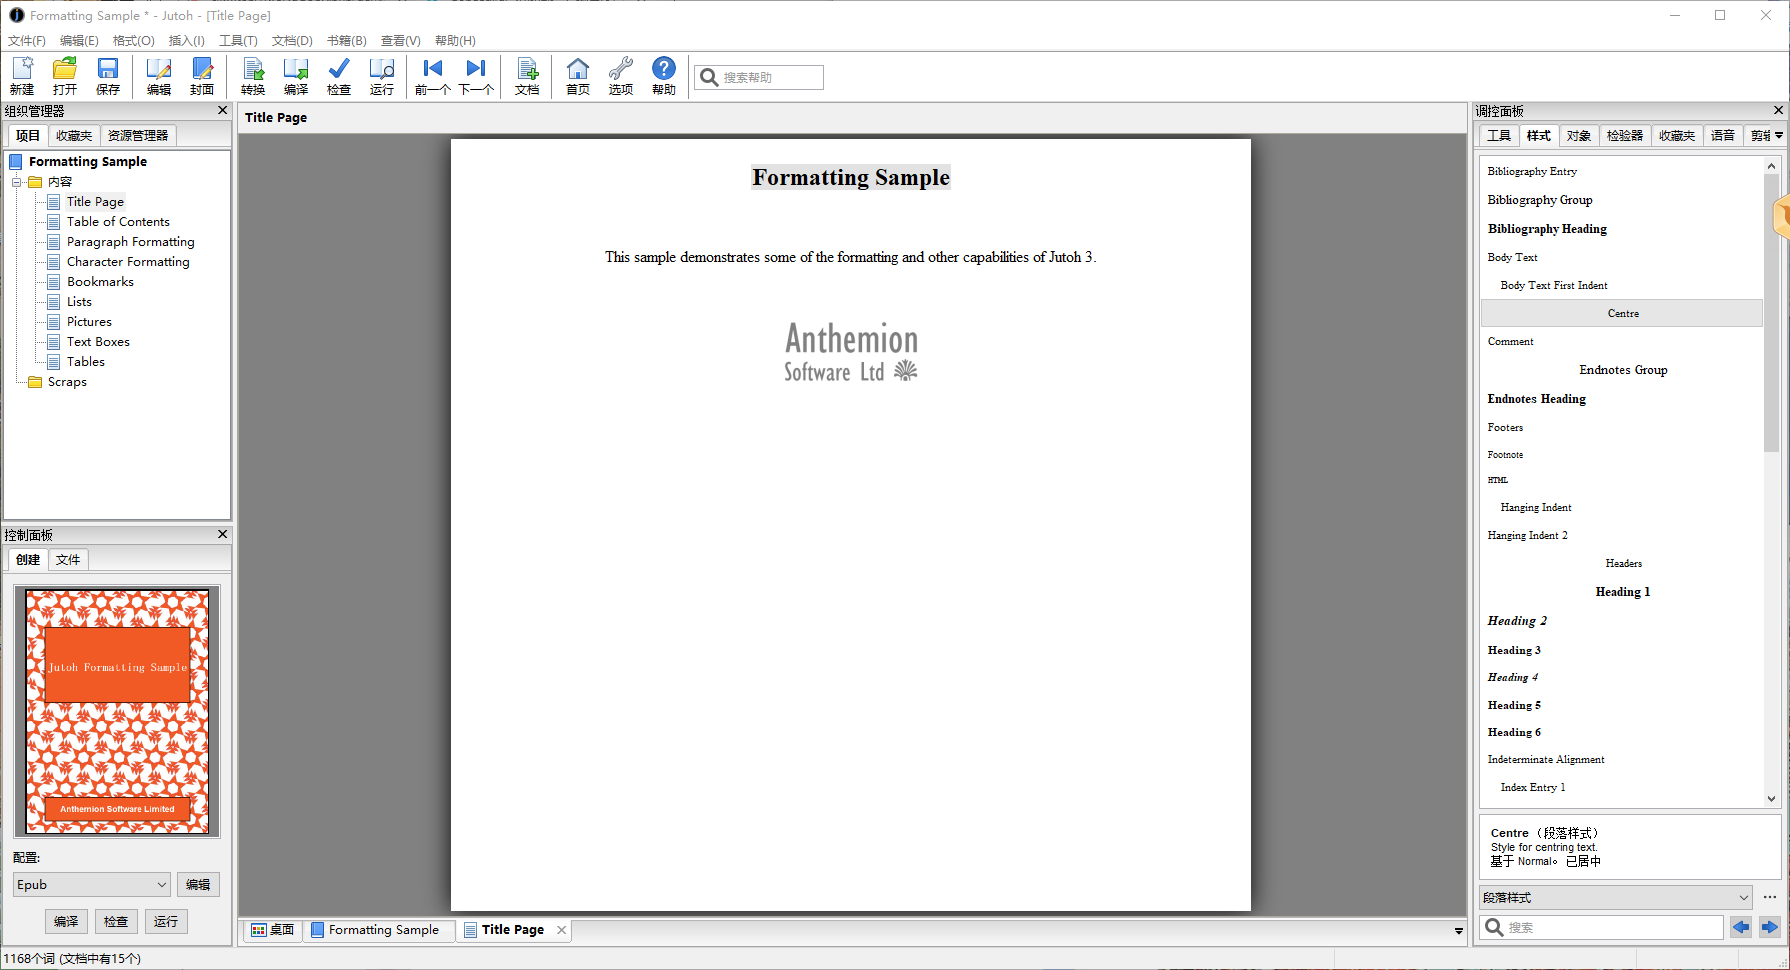Click the Save toolbar icon
Viewport: 1790px width, 970px height.
coord(107,76)
